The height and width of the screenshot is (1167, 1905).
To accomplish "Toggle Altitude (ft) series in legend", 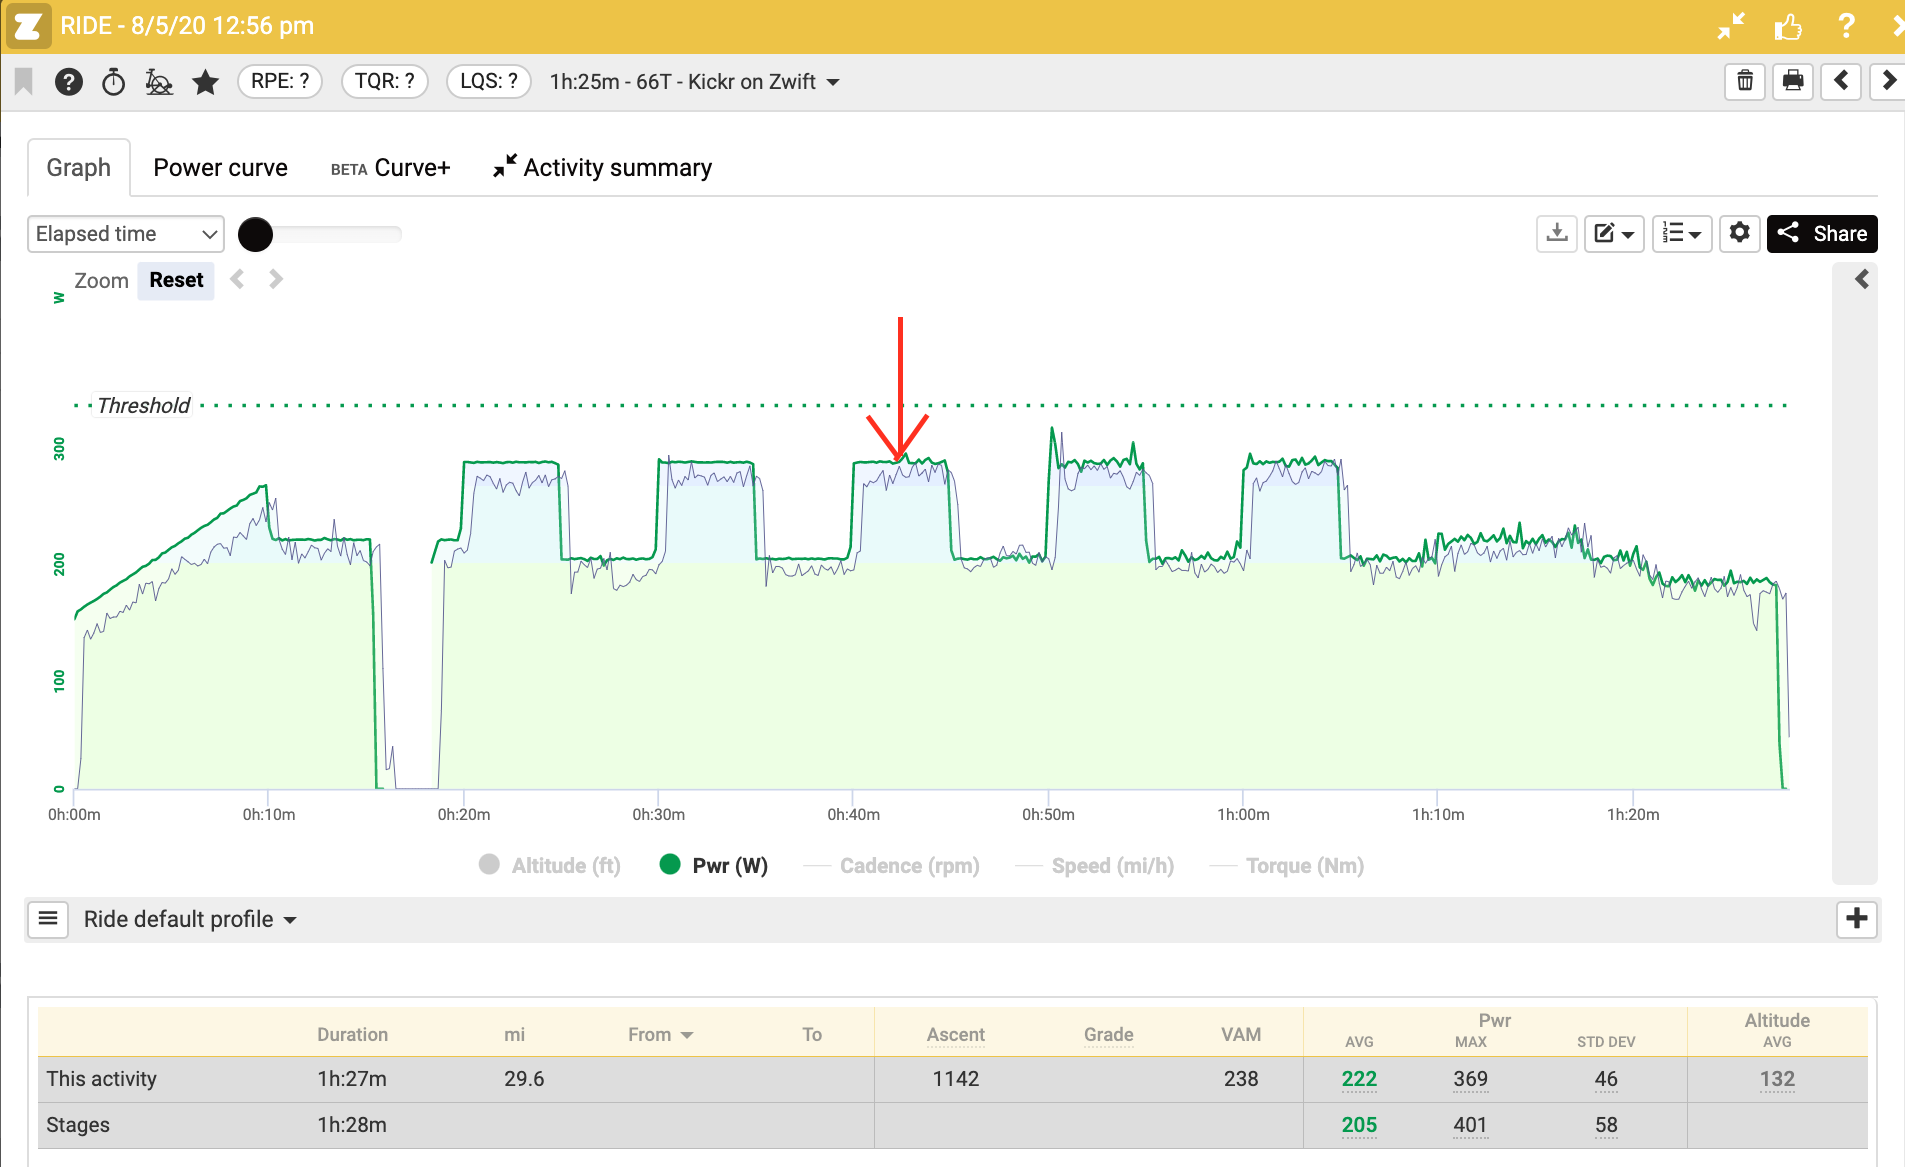I will coord(550,866).
